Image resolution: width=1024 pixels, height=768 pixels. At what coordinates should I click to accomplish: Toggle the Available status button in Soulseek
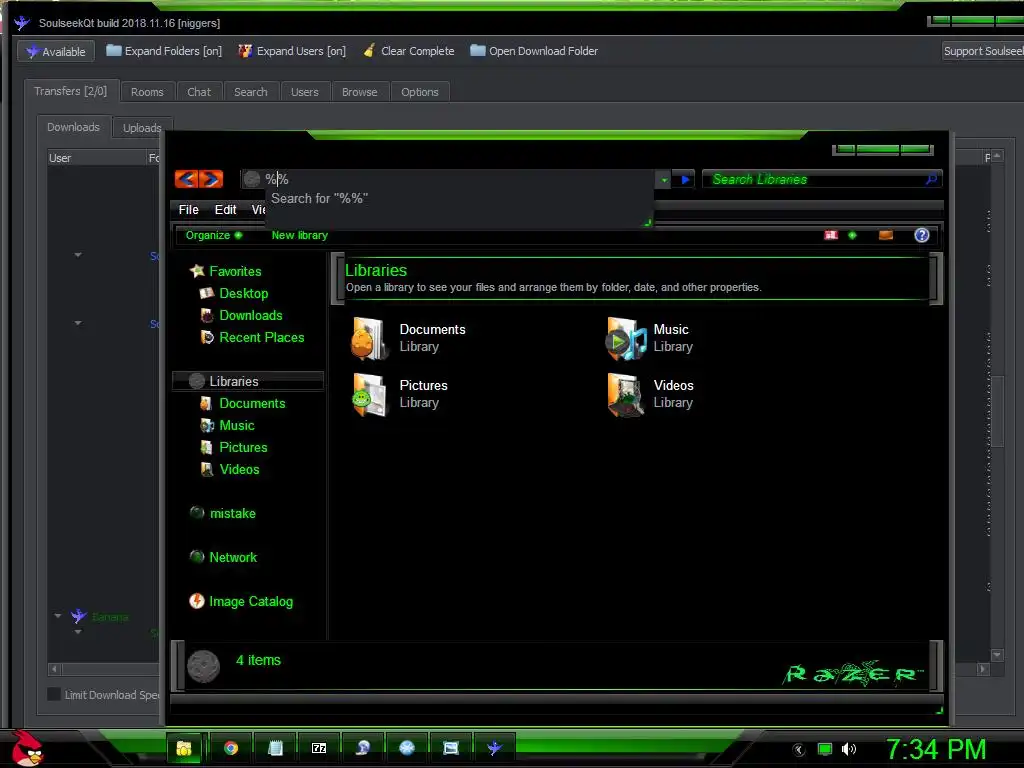pyautogui.click(x=56, y=52)
